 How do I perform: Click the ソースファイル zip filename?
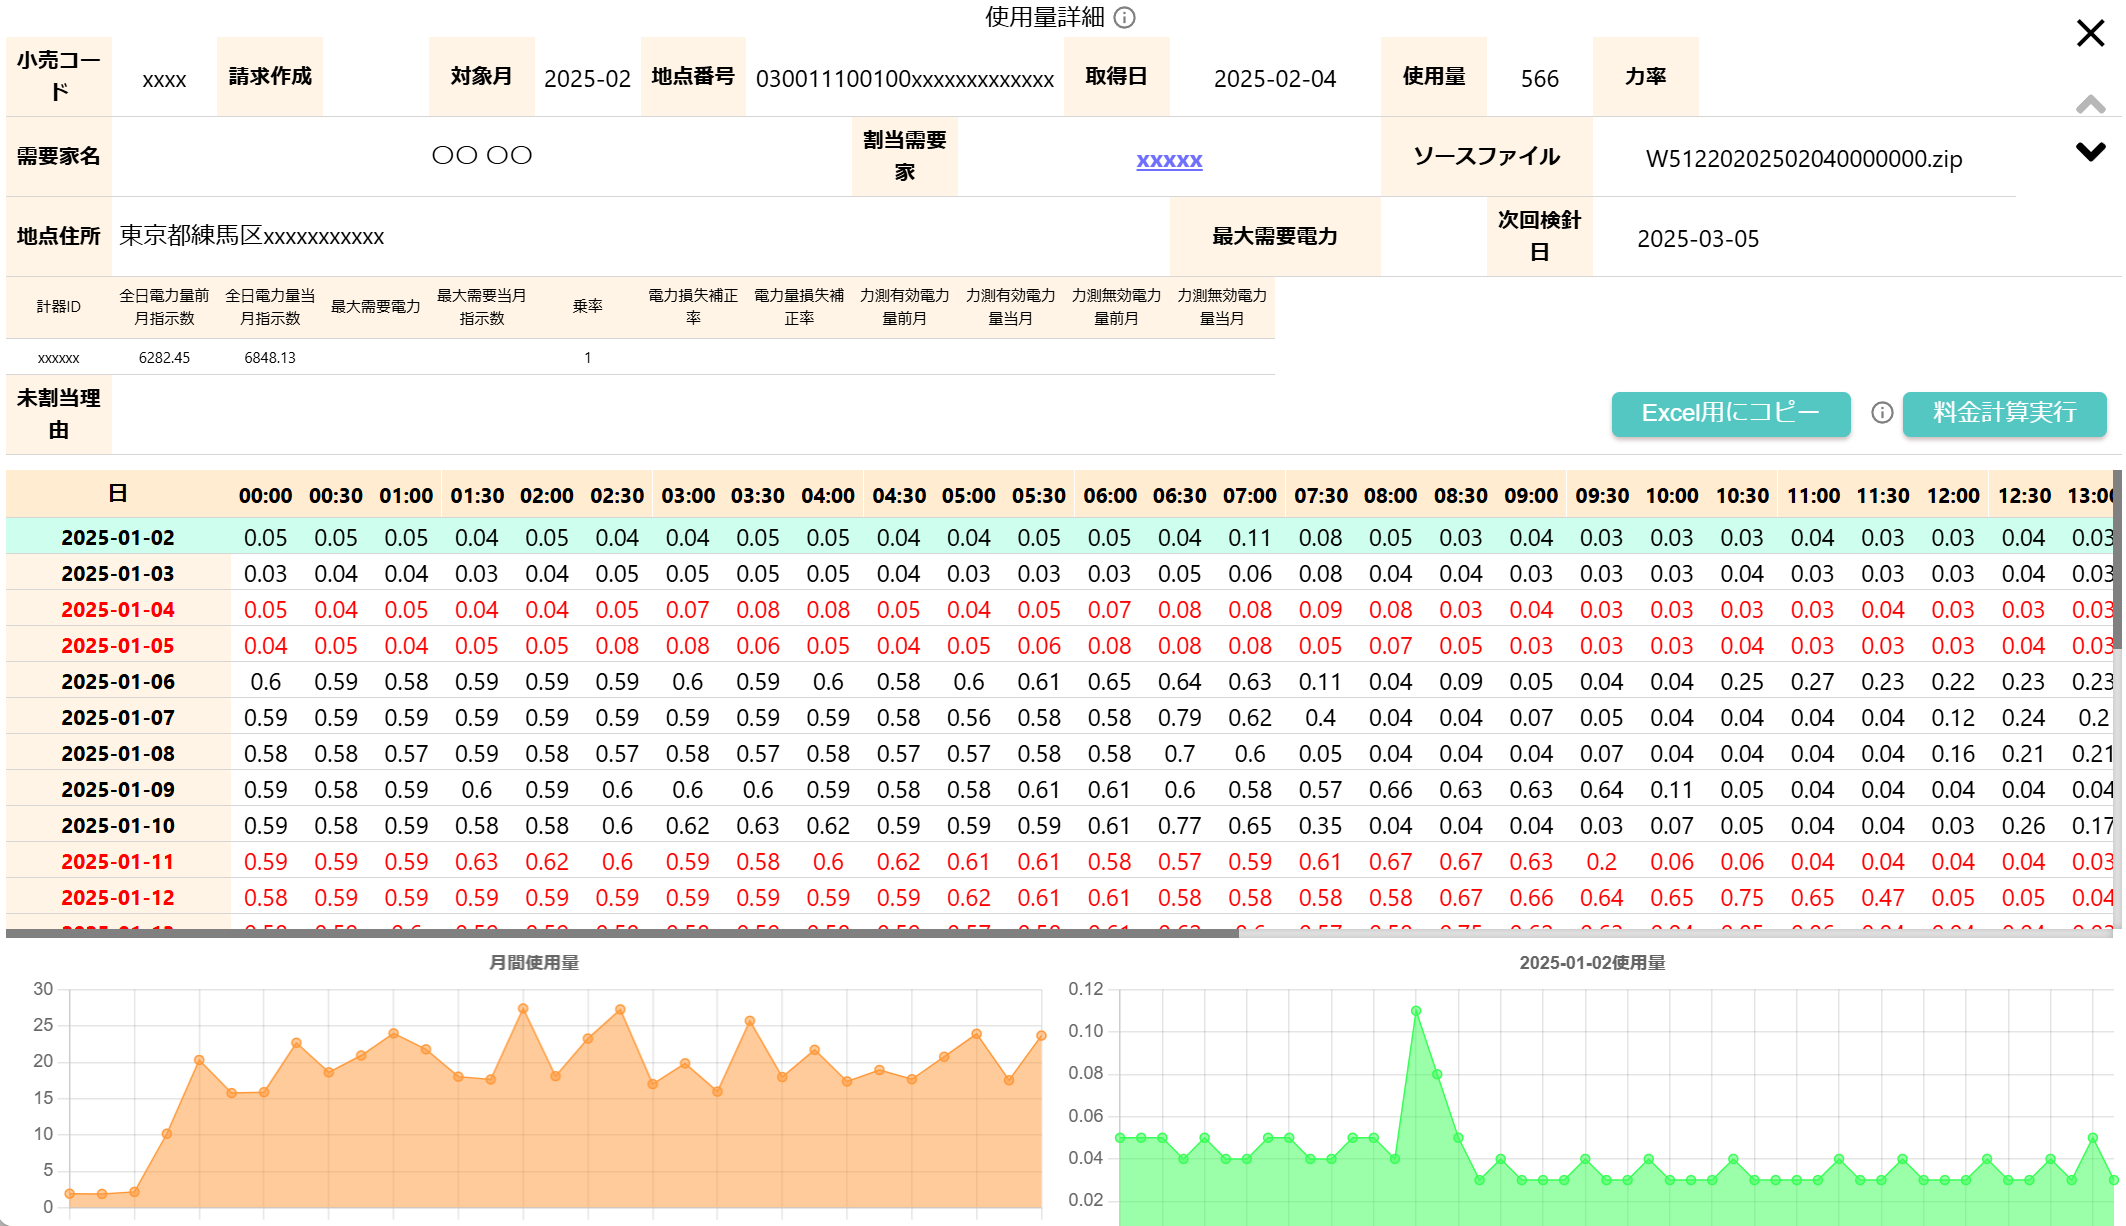tap(1804, 159)
